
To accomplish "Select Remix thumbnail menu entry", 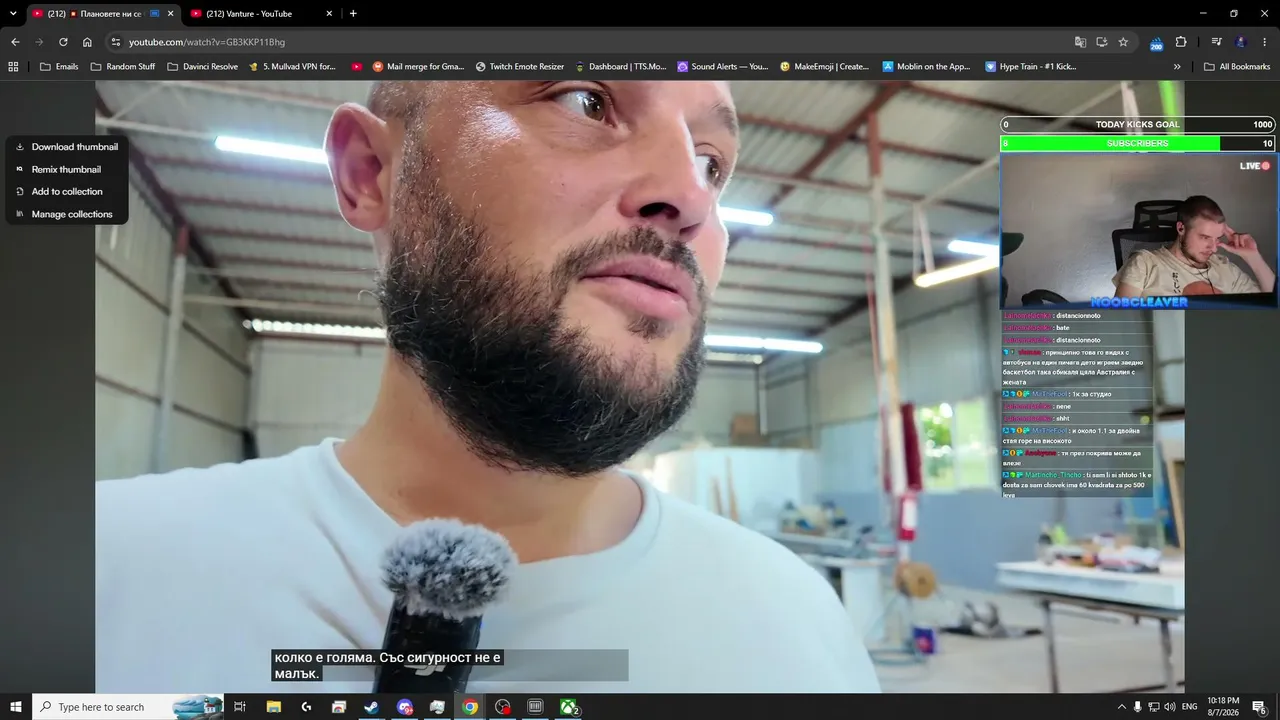I will pyautogui.click(x=67, y=169).
